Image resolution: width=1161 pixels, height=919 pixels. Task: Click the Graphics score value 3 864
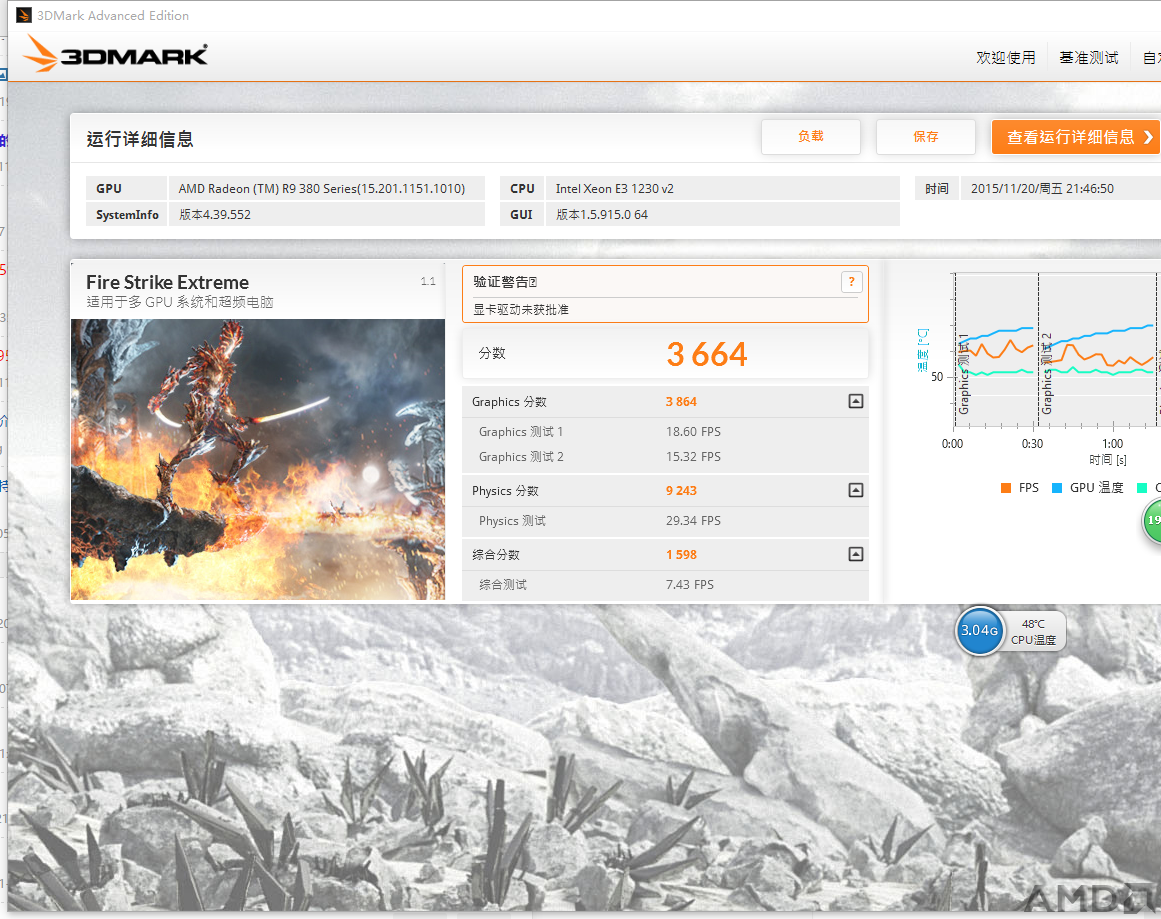[681, 402]
